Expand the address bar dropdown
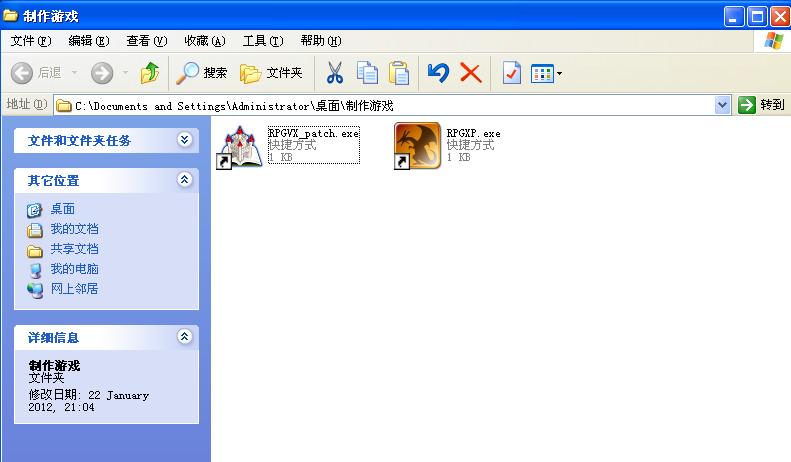 coord(722,105)
